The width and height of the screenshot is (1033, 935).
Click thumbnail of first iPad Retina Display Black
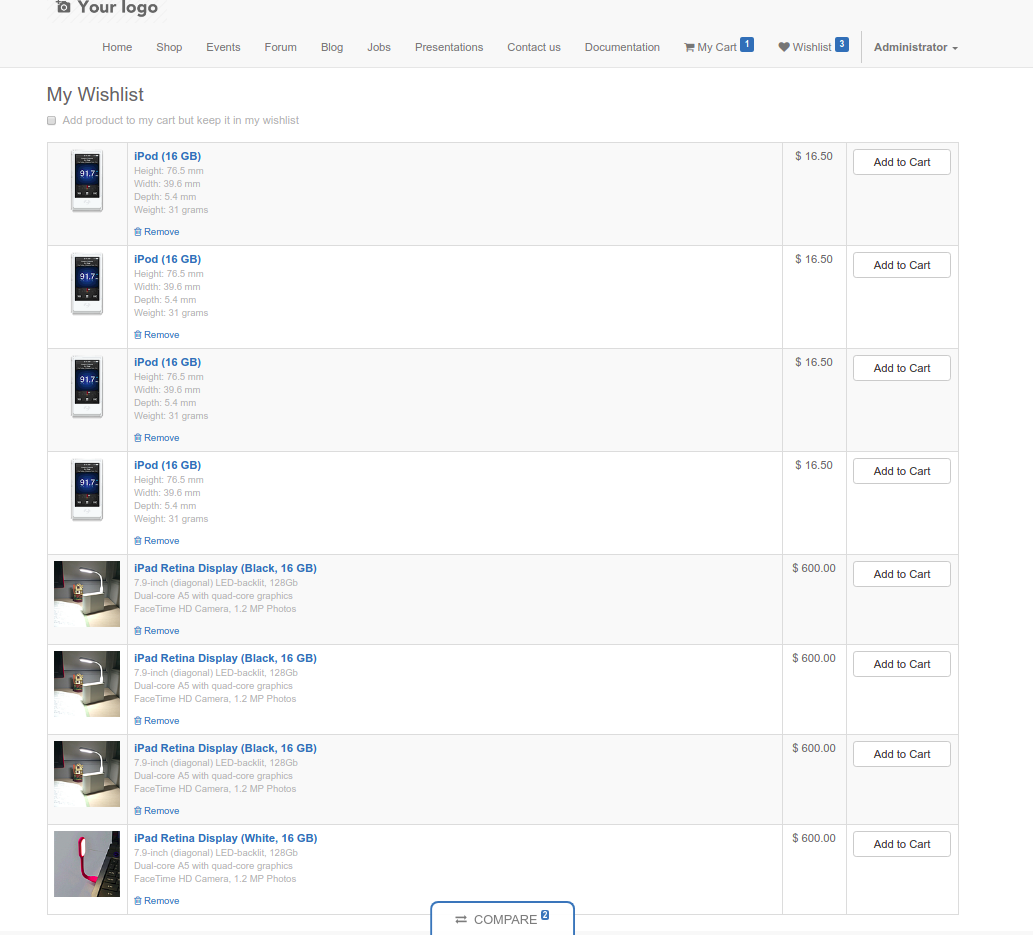[x=86, y=594]
